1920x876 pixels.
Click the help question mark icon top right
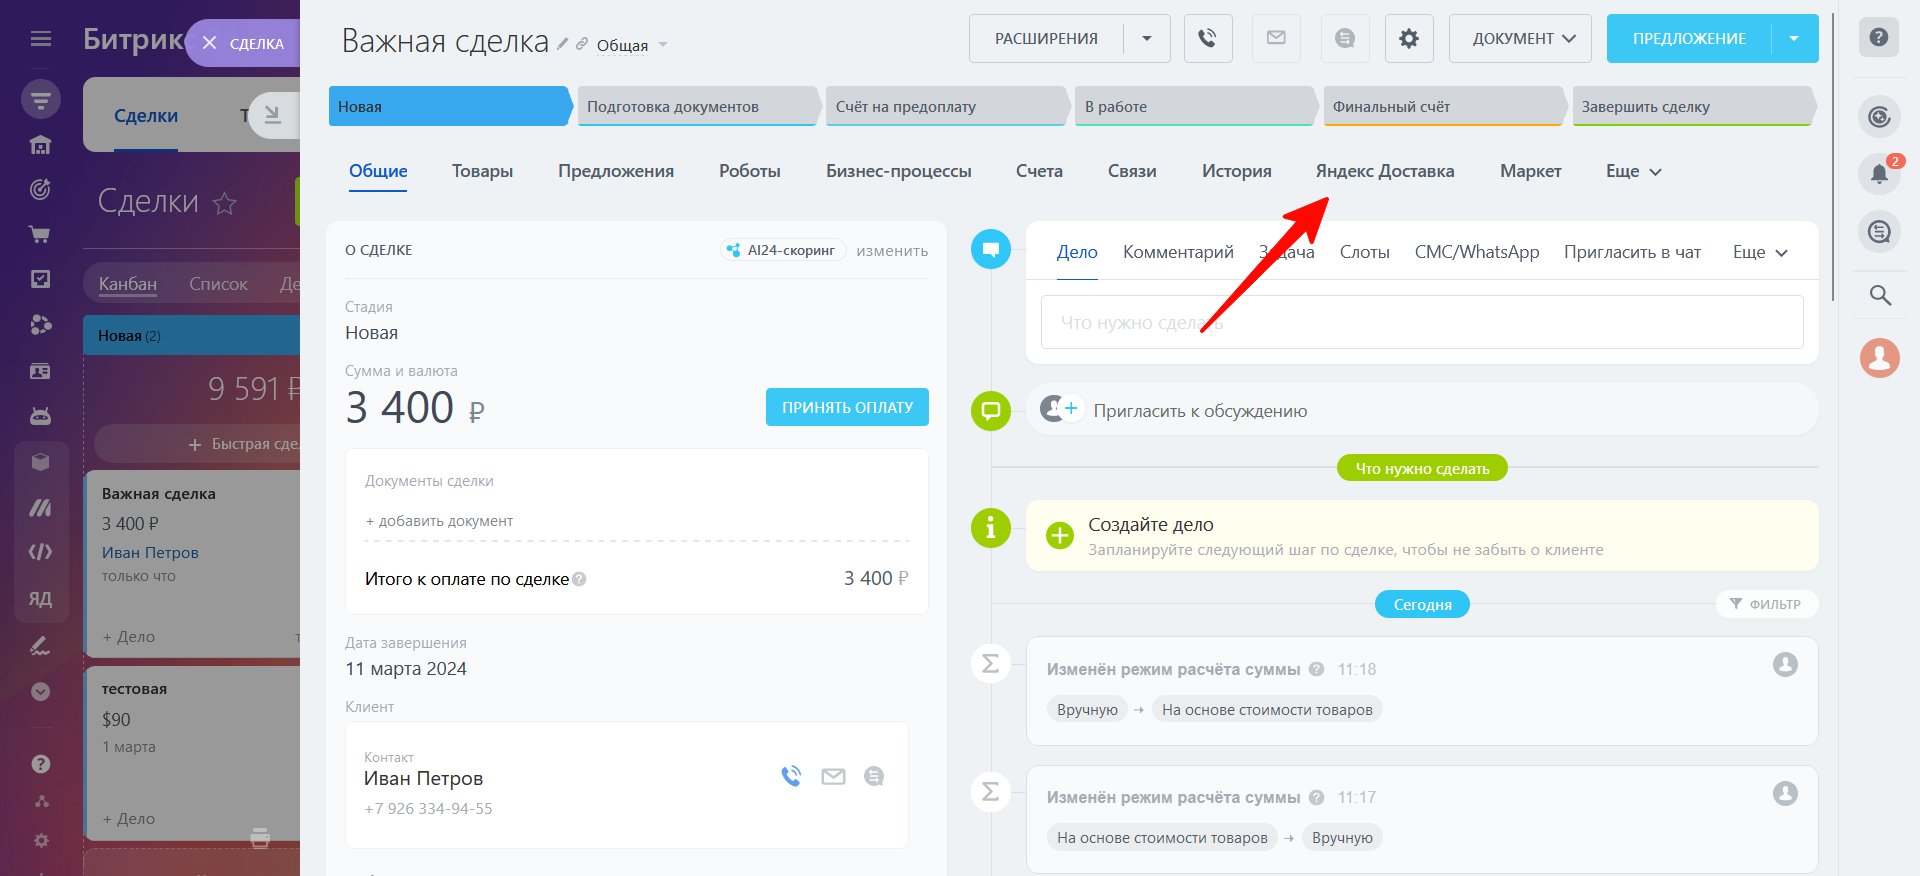point(1878,37)
